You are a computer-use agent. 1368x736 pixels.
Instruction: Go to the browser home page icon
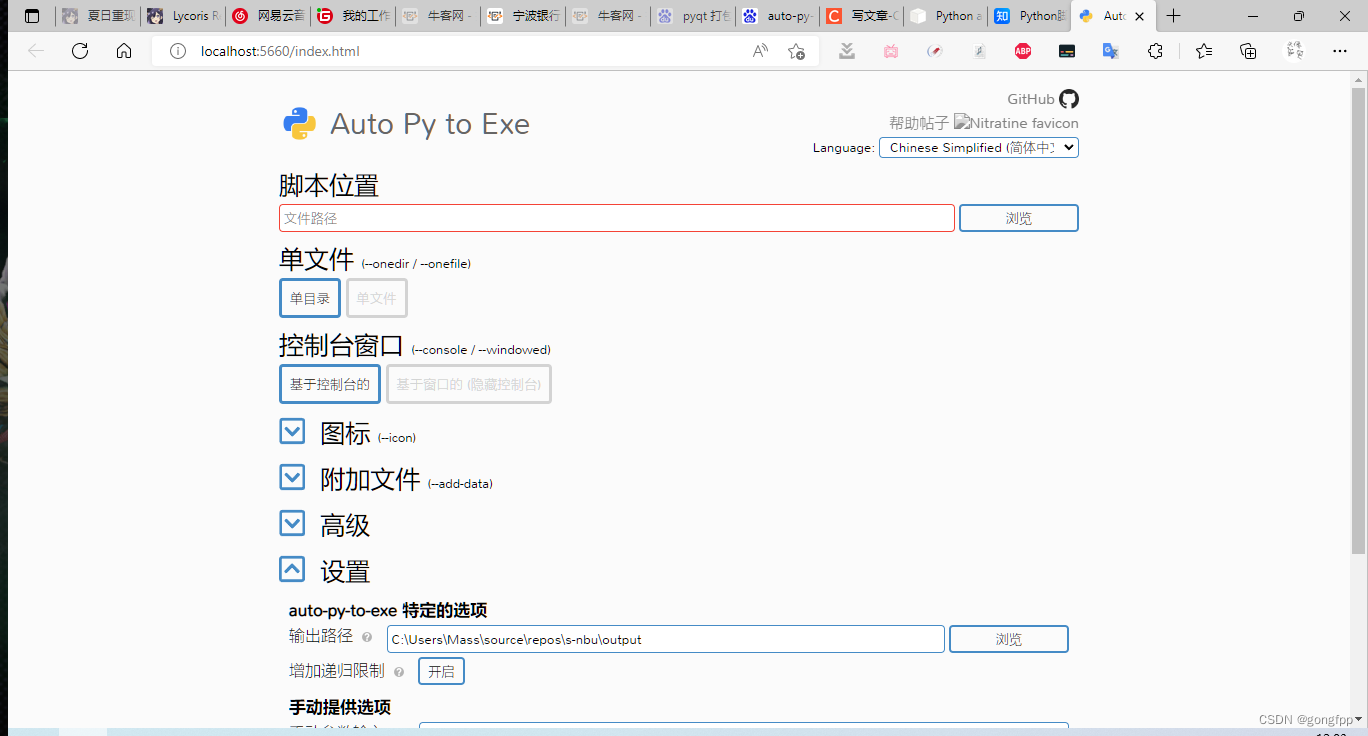coord(124,51)
